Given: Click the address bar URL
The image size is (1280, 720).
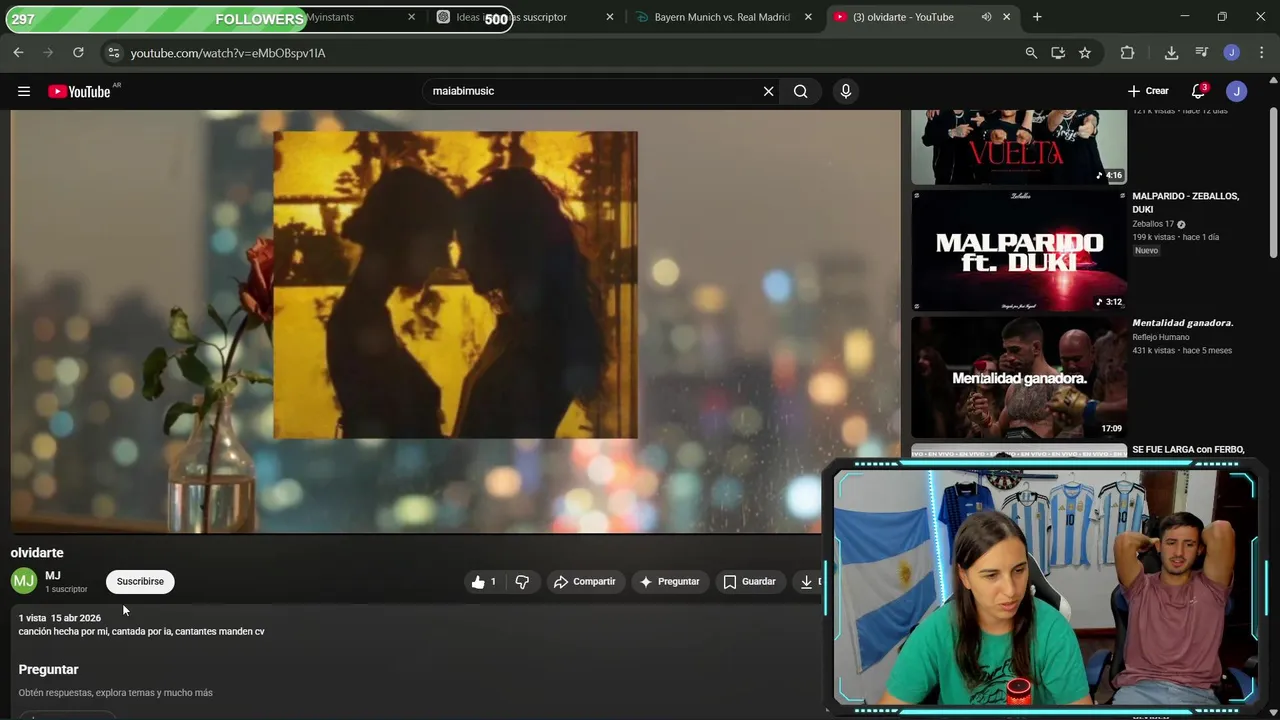Looking at the screenshot, I should point(228,53).
